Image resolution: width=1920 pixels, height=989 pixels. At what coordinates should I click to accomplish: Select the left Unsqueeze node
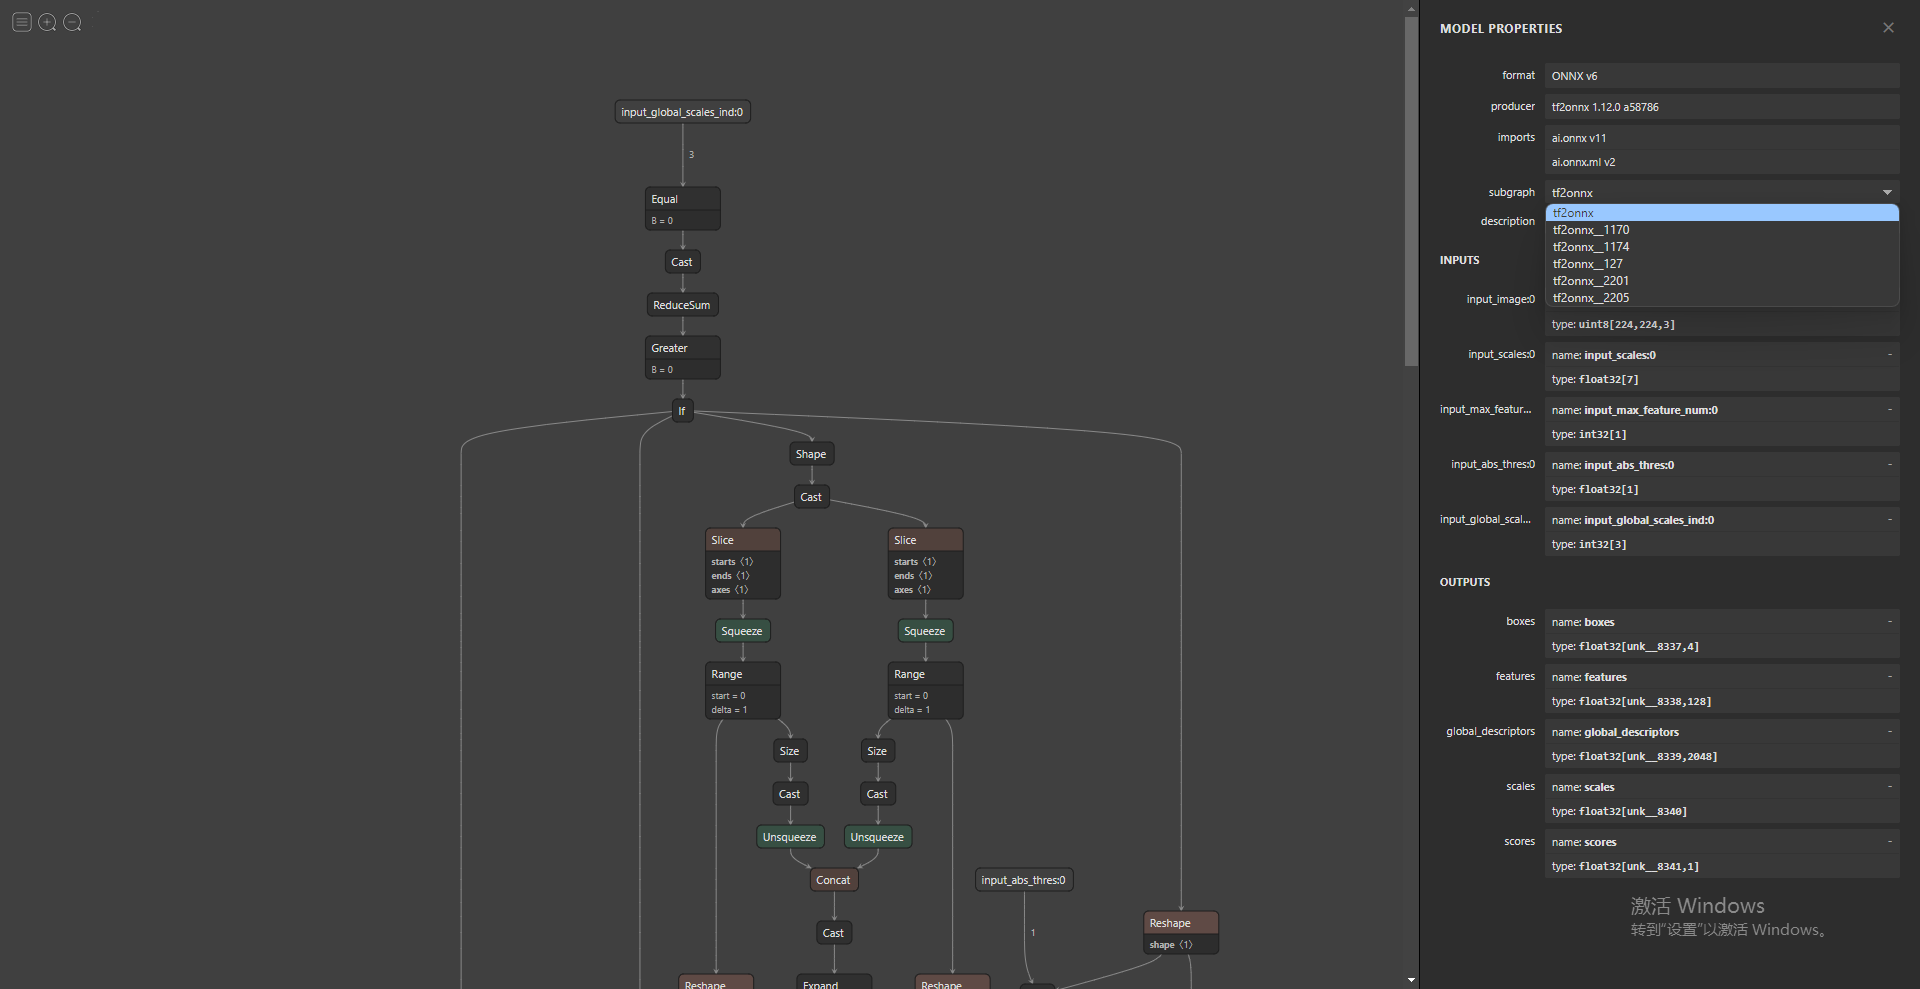click(x=790, y=837)
